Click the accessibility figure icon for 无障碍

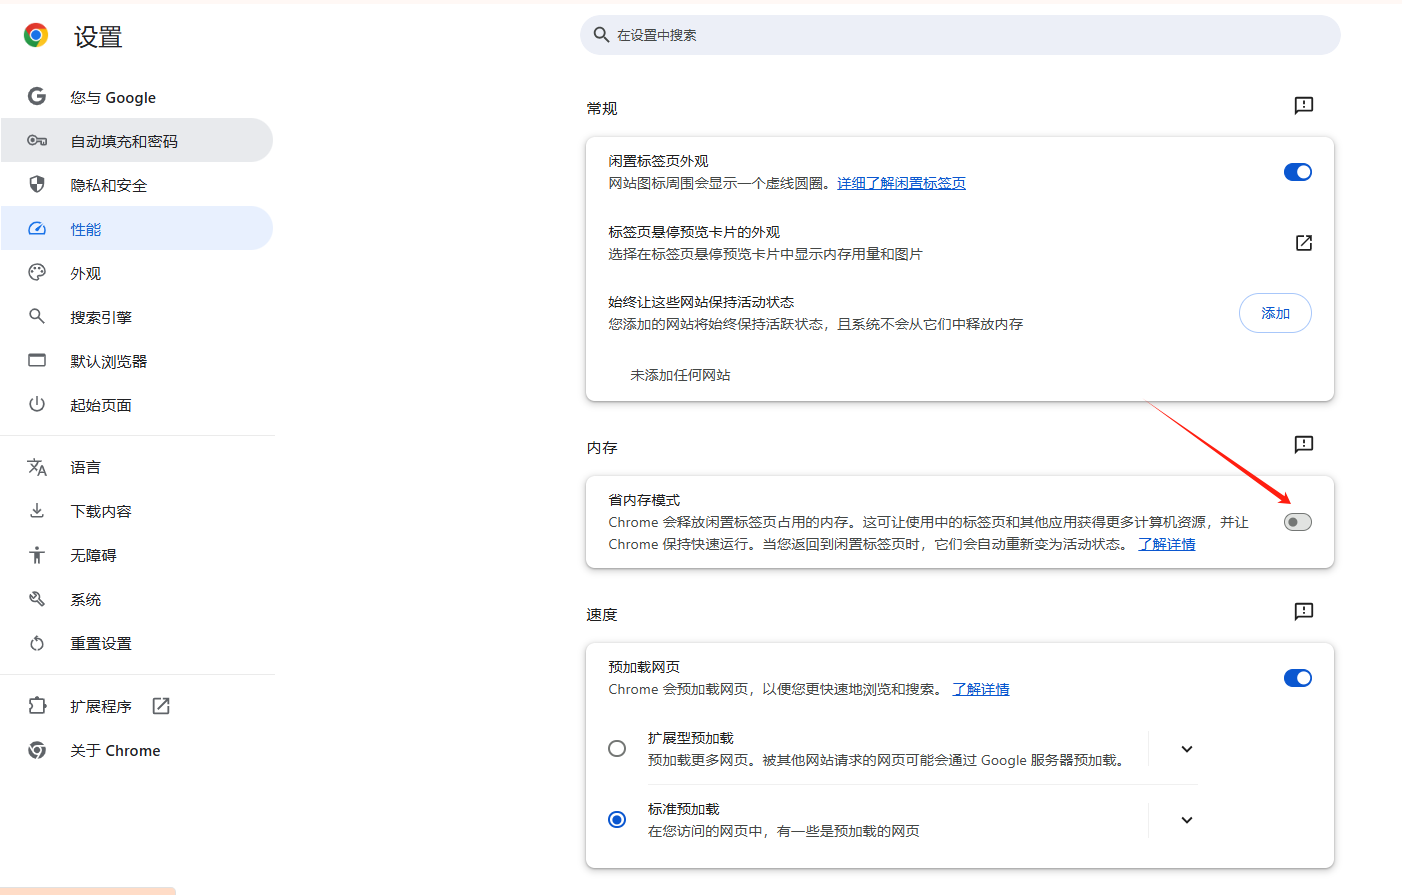click(37, 555)
